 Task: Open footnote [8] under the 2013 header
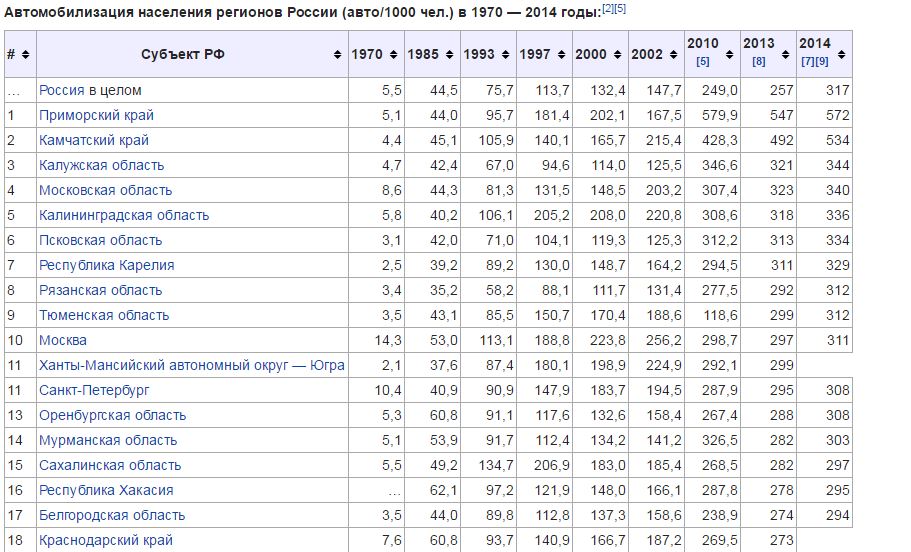tap(758, 62)
